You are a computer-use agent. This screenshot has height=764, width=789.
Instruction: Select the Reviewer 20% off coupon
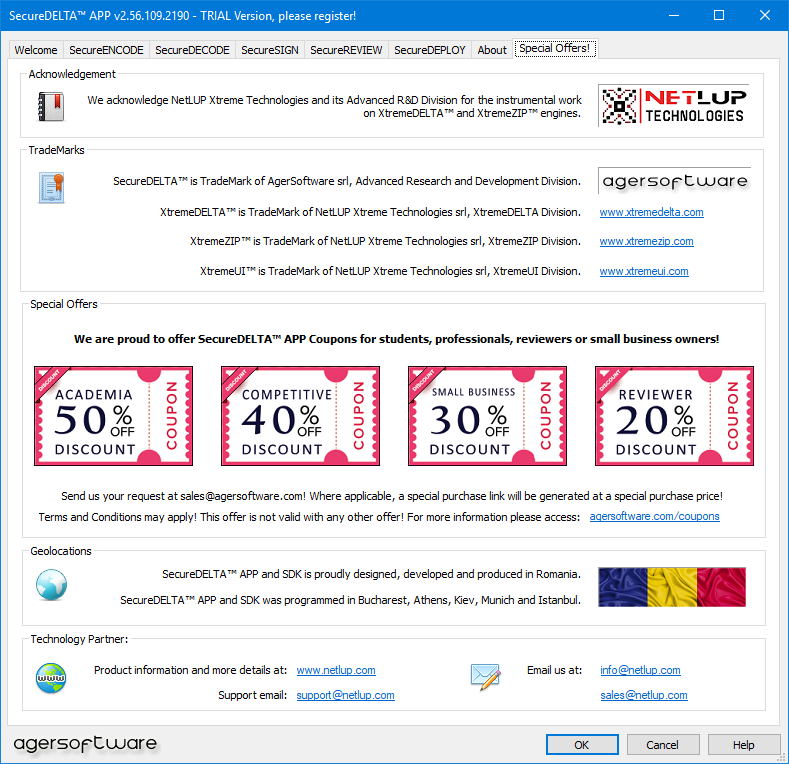click(x=674, y=416)
